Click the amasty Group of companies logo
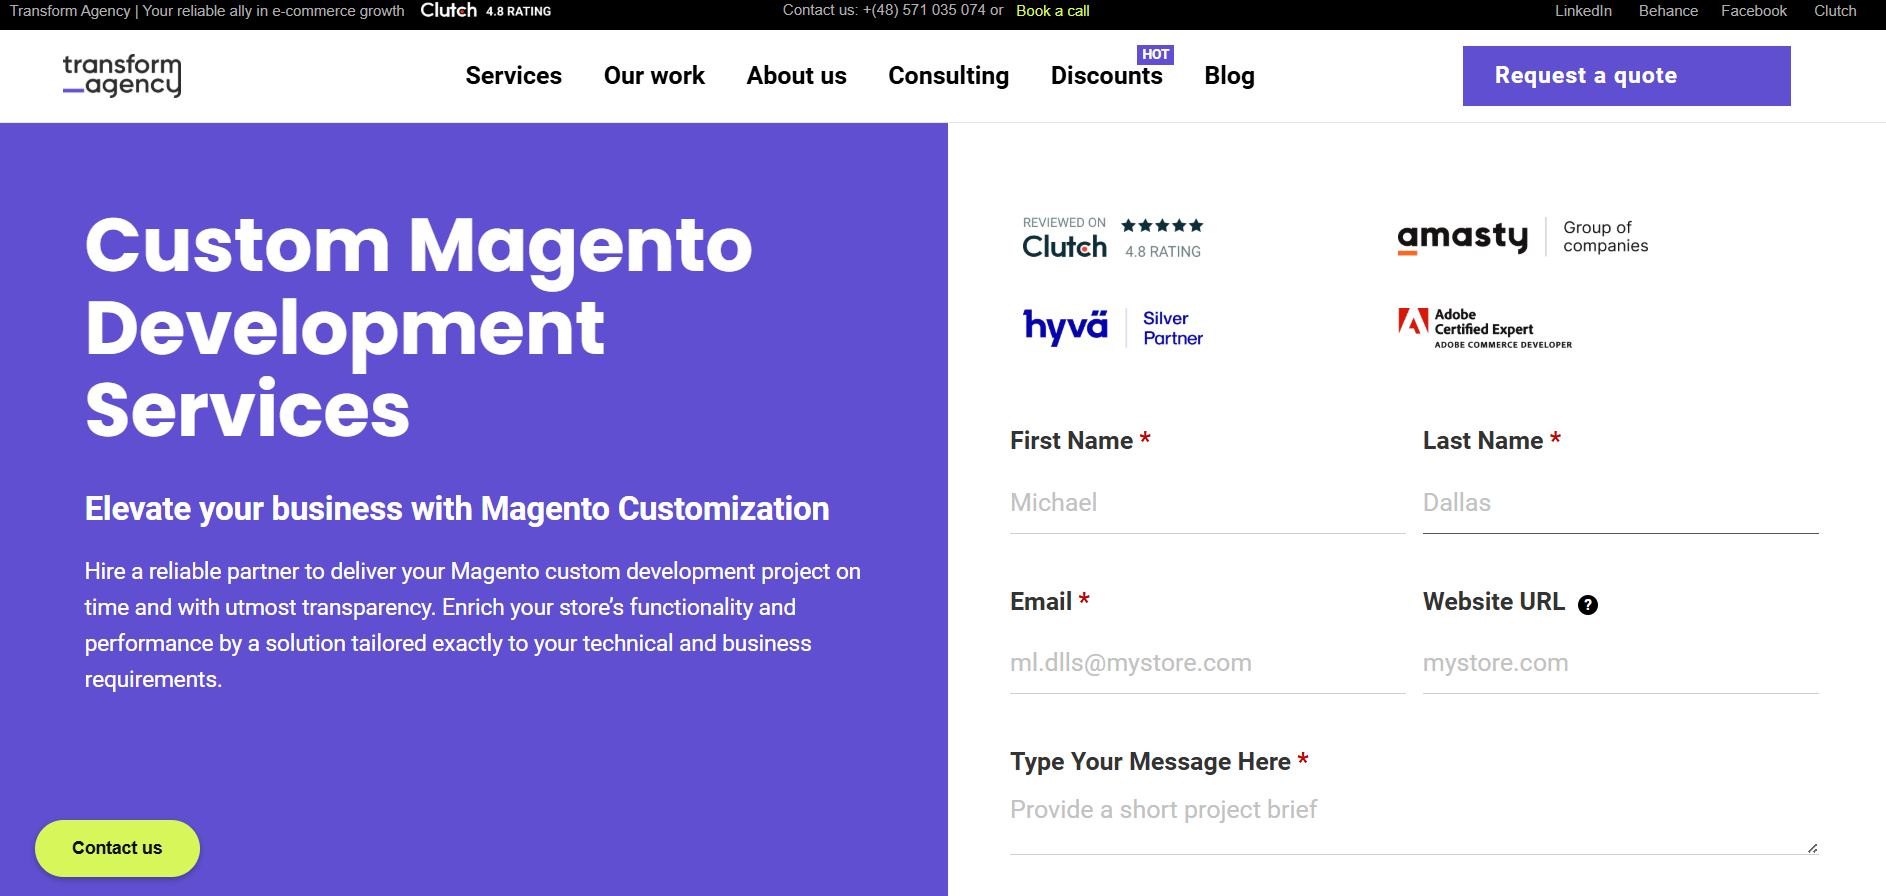Viewport: 1886px width, 896px height. point(1523,237)
